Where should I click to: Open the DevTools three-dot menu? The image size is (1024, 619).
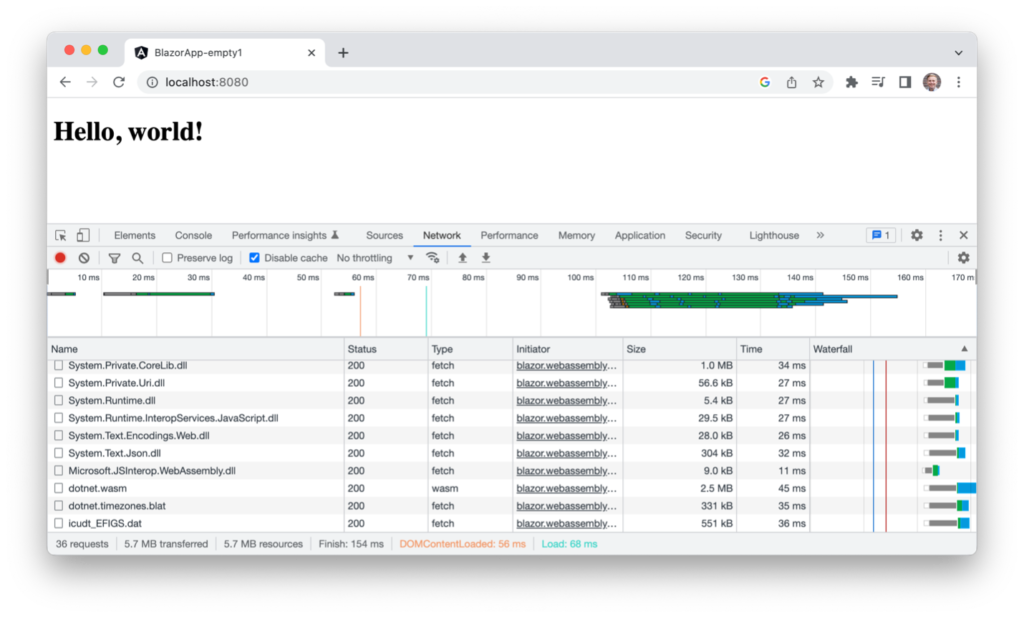(x=940, y=234)
